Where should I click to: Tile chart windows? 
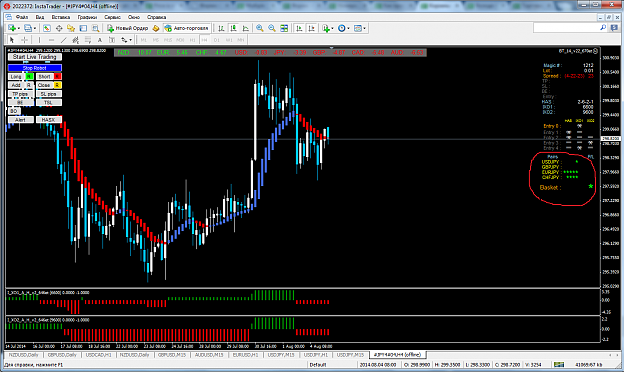(x=284, y=28)
